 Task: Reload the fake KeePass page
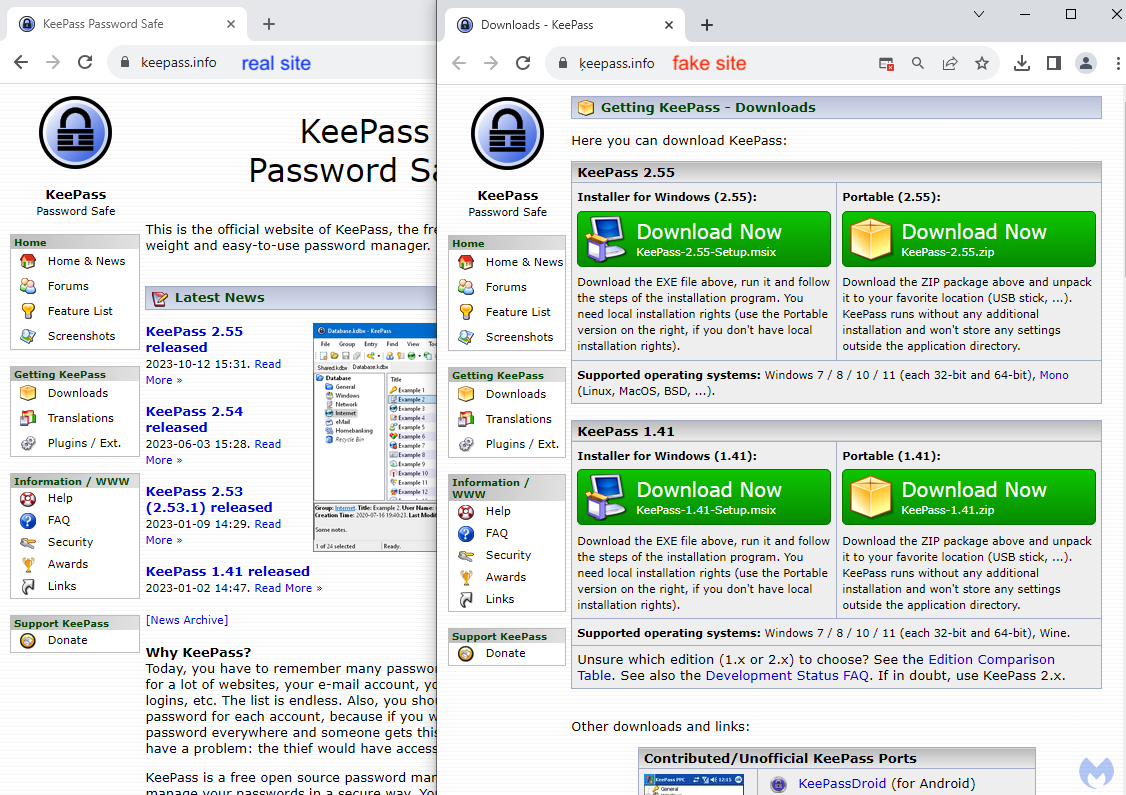pyautogui.click(x=523, y=62)
